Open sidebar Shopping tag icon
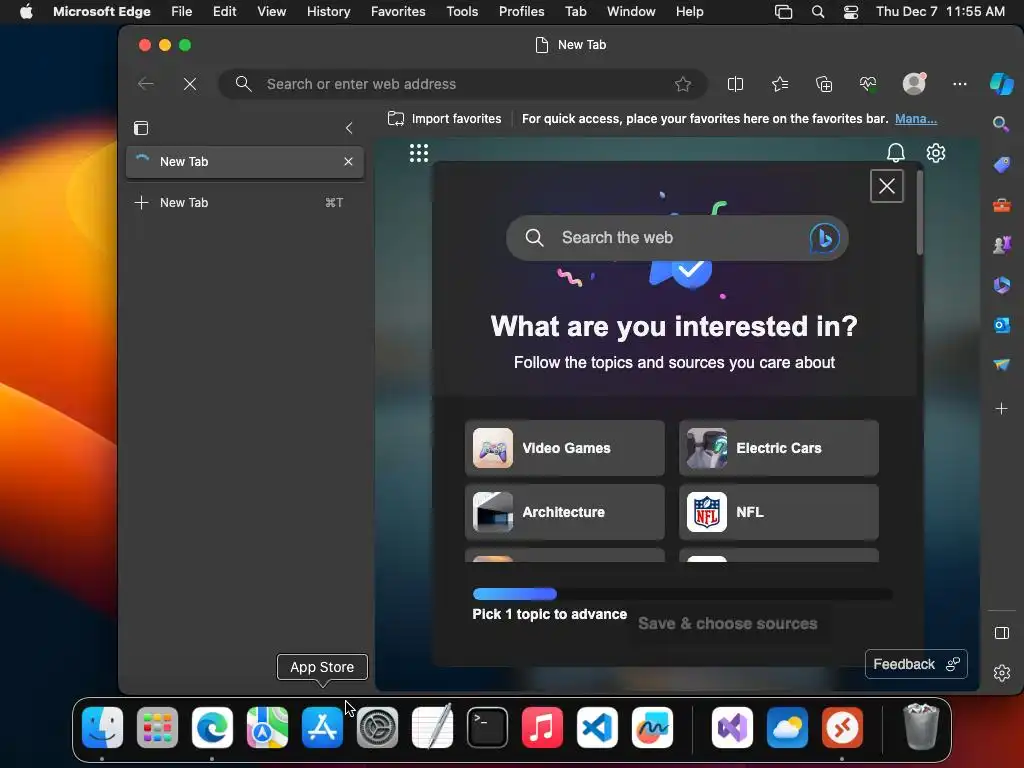This screenshot has height=768, width=1024. 1002,165
